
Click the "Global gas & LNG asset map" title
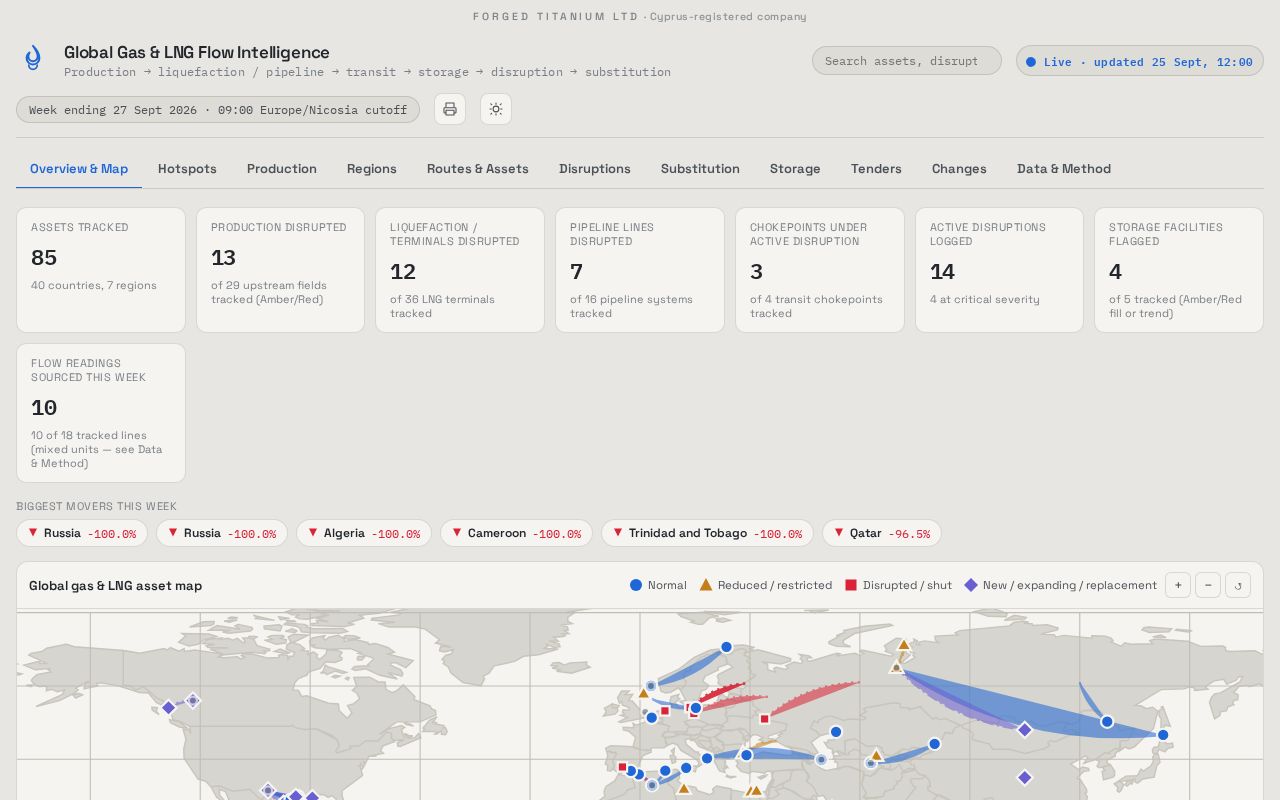pos(115,586)
